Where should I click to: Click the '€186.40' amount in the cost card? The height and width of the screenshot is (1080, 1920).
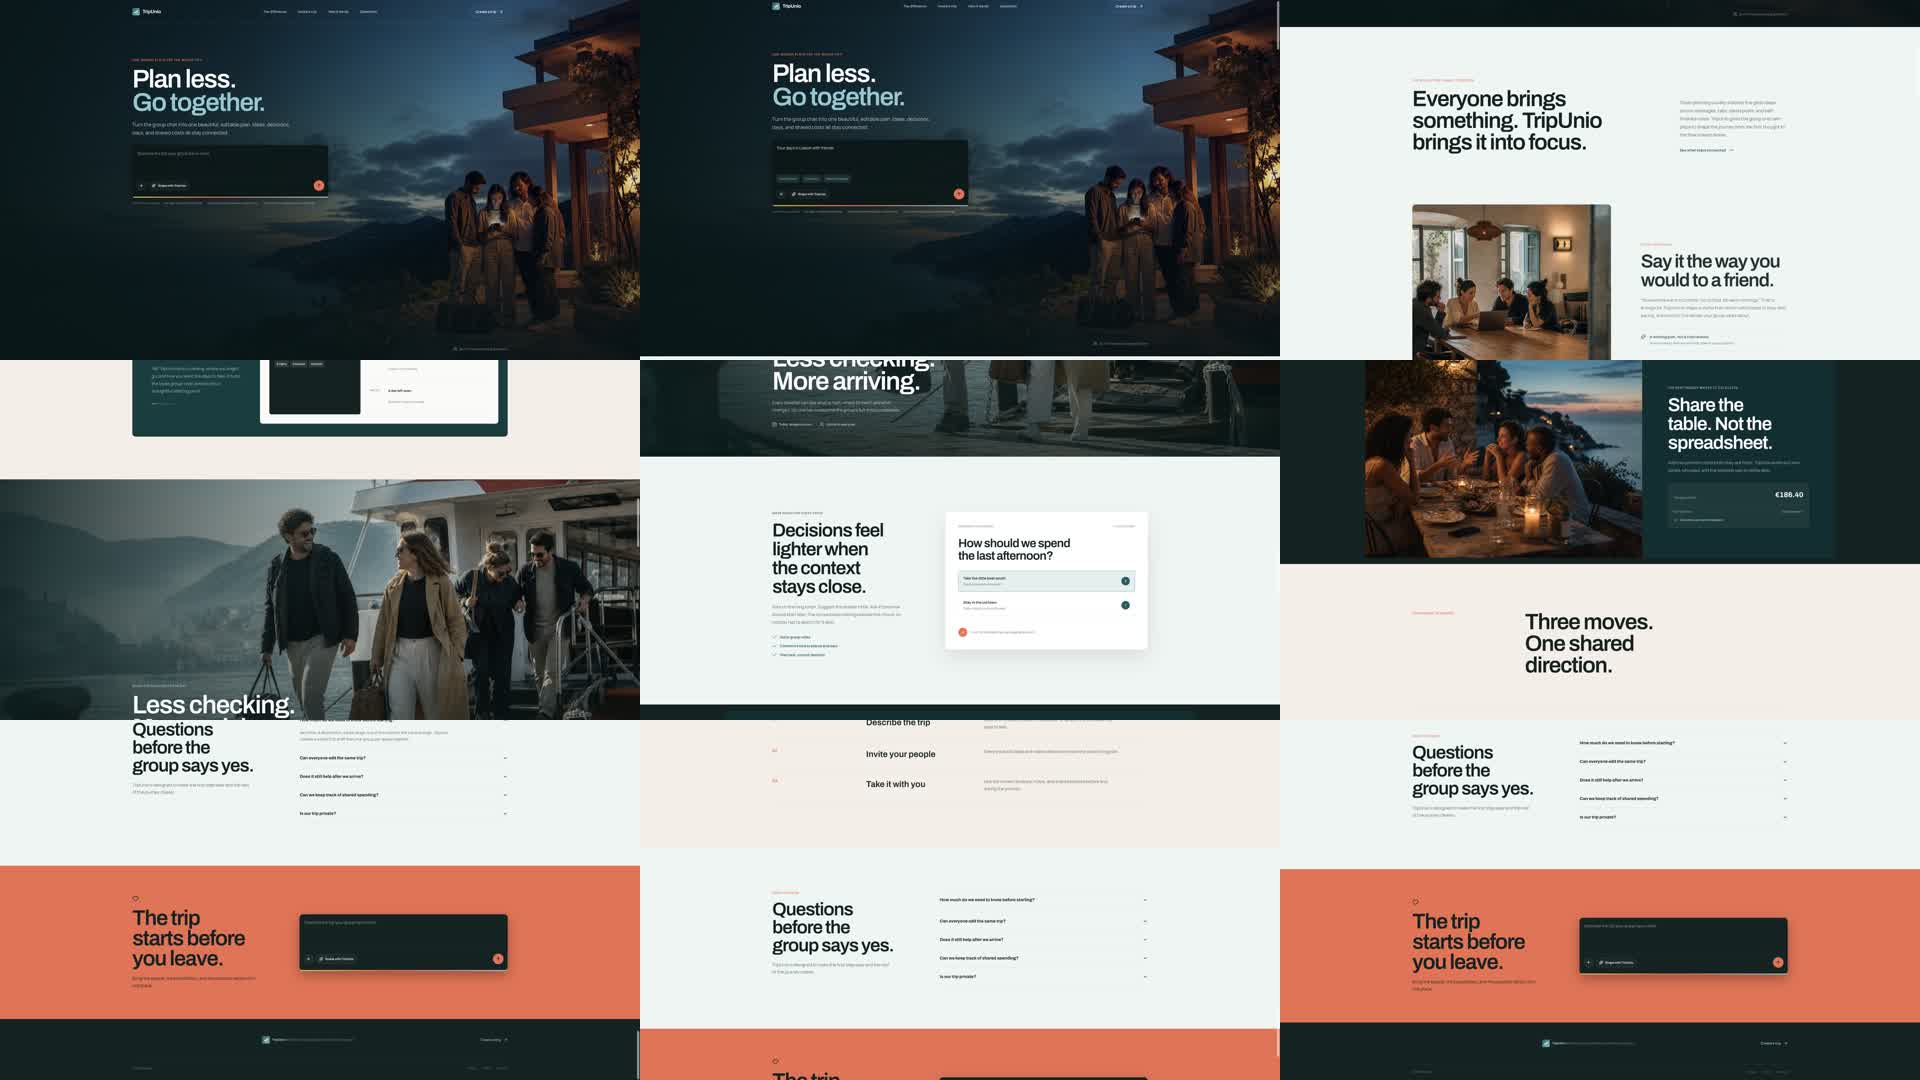[1788, 495]
